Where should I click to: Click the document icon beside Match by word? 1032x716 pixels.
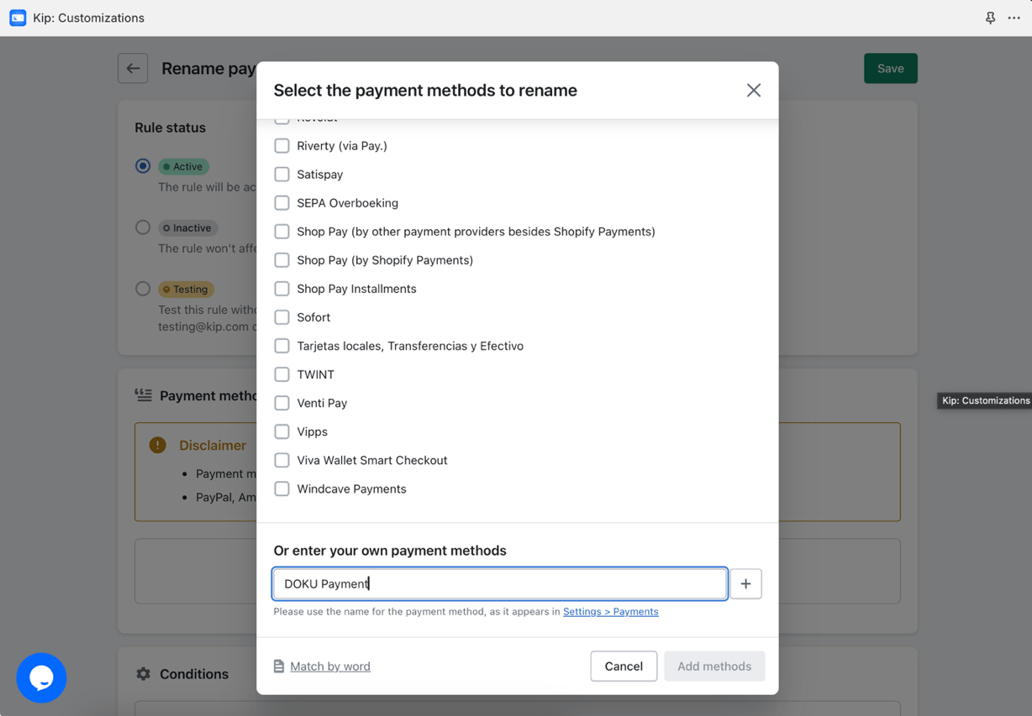(279, 666)
